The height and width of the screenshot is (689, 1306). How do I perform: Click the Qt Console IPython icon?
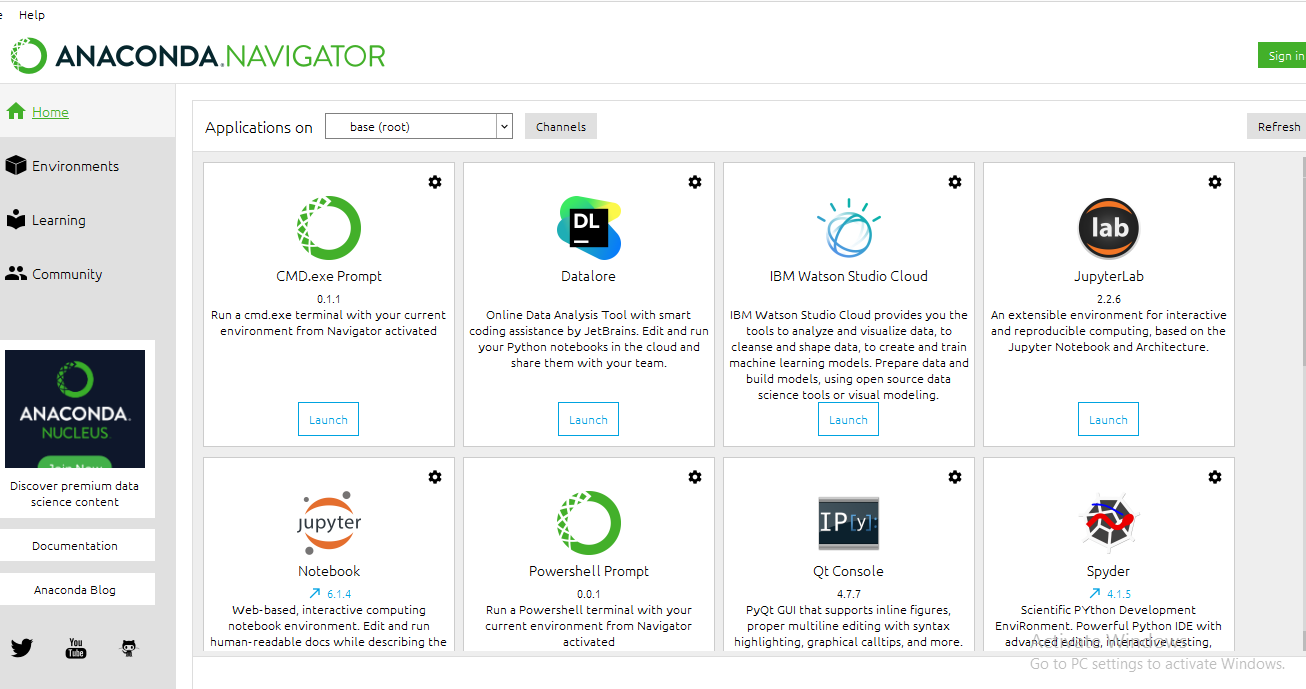[x=848, y=523]
